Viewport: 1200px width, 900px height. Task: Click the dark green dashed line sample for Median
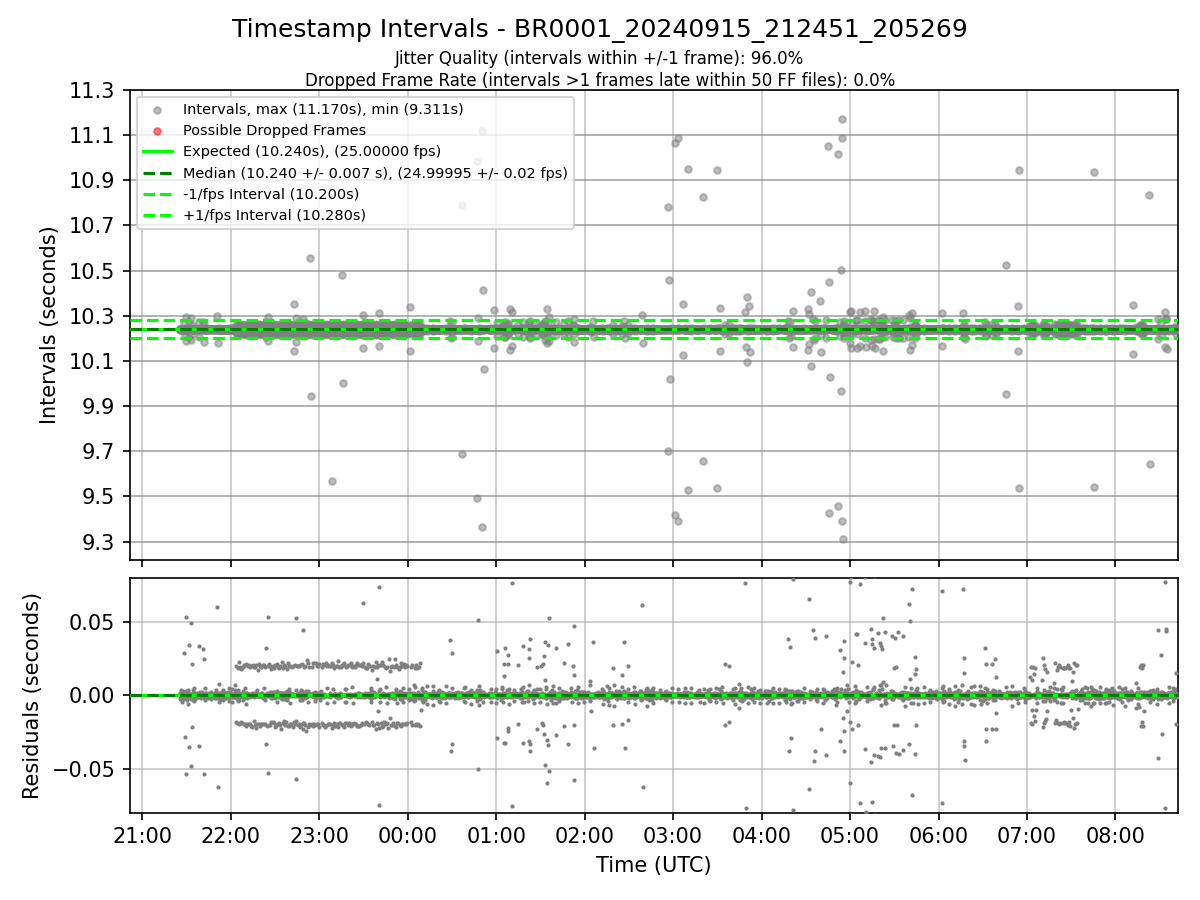(x=157, y=173)
